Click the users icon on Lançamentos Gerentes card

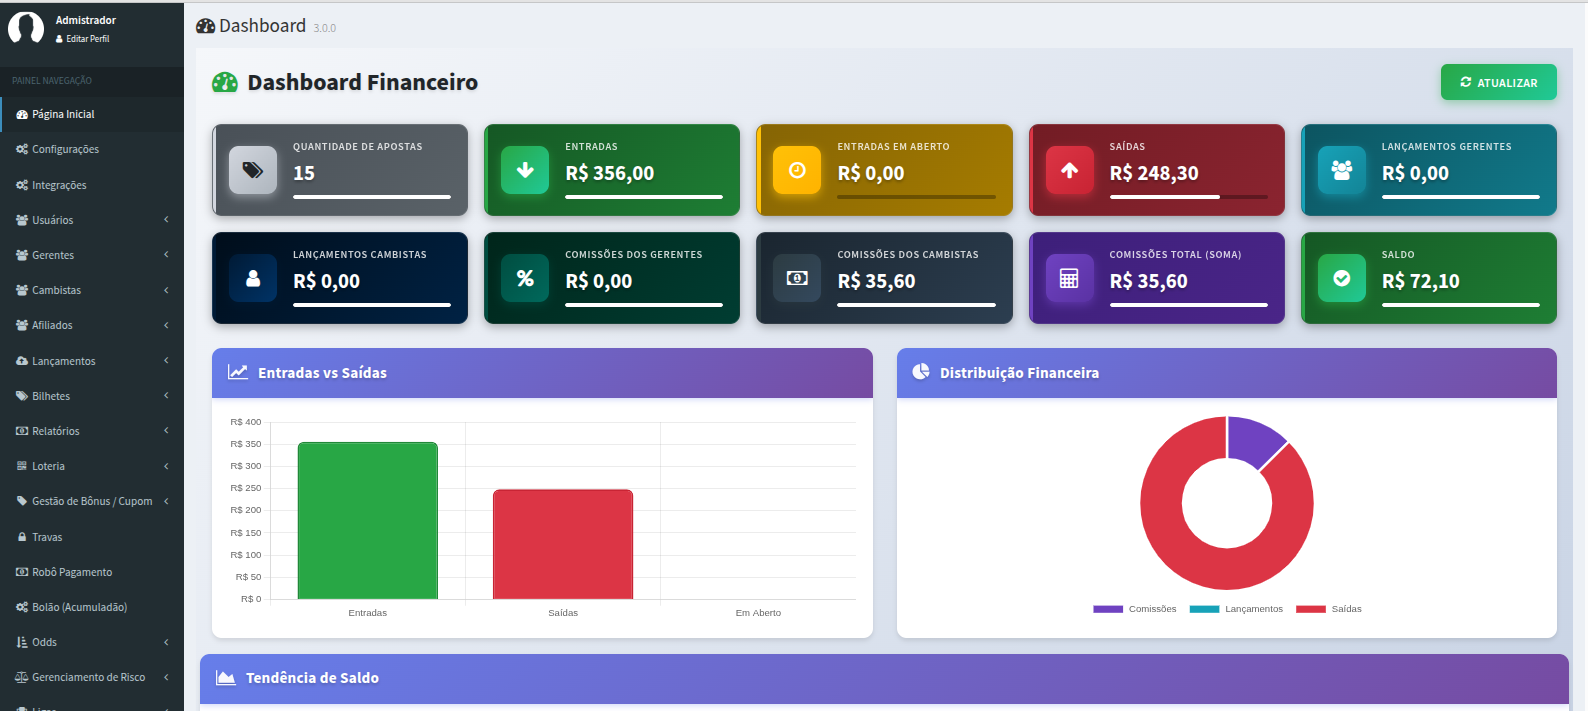coord(1341,170)
